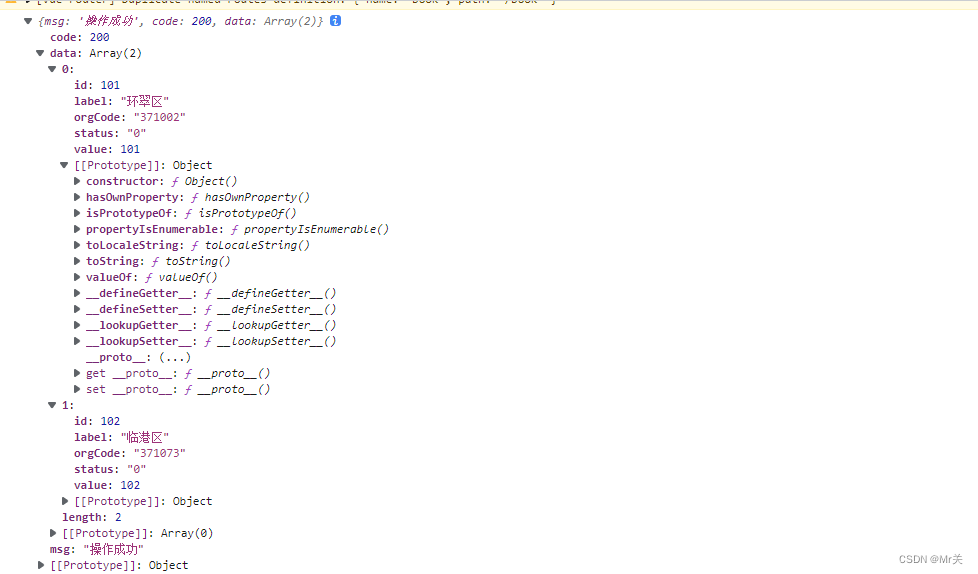This screenshot has width=978, height=574.
Task: Expand __defineGetter__ entry
Action: (x=77, y=293)
